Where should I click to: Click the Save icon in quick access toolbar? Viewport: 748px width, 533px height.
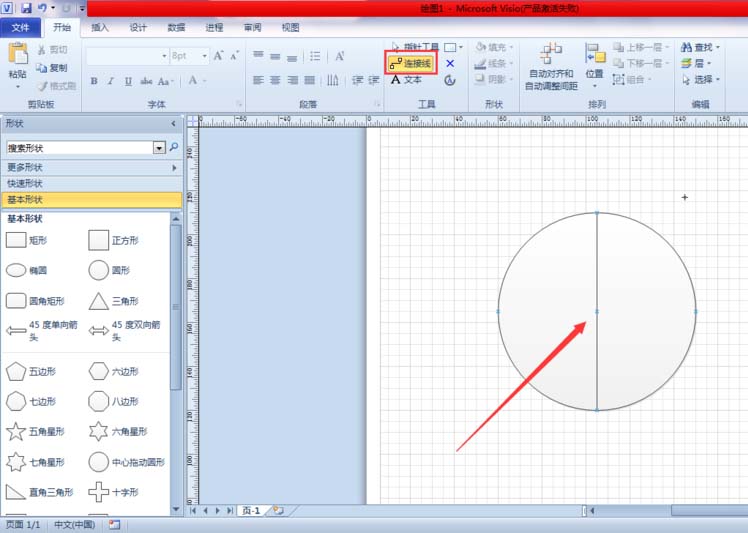coord(26,8)
